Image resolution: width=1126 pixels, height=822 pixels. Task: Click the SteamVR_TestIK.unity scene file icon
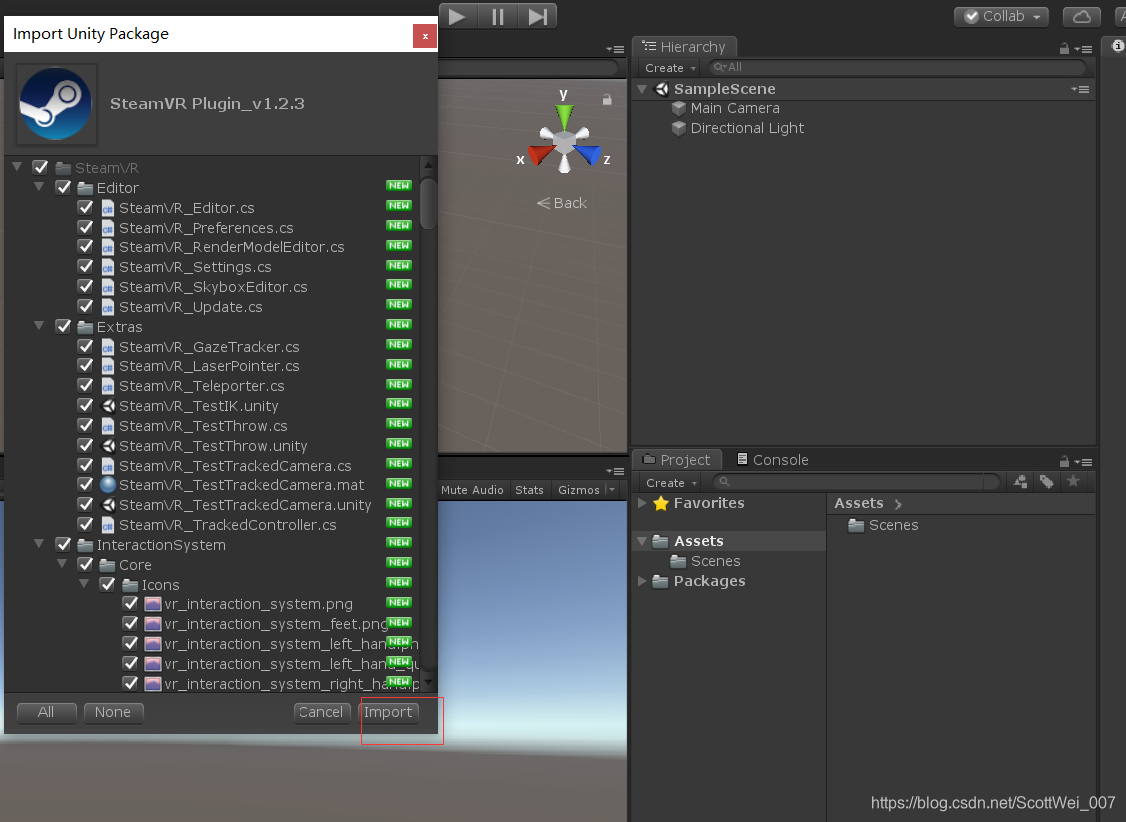(108, 406)
